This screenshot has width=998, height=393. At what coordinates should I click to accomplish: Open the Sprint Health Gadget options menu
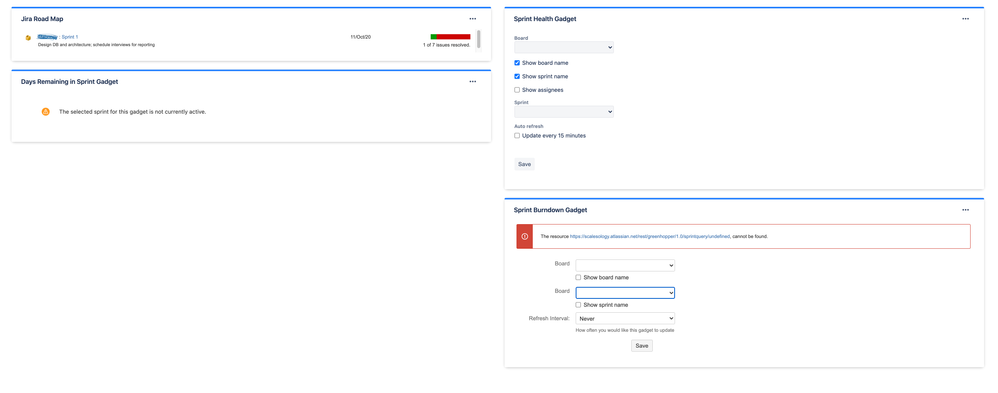[966, 19]
